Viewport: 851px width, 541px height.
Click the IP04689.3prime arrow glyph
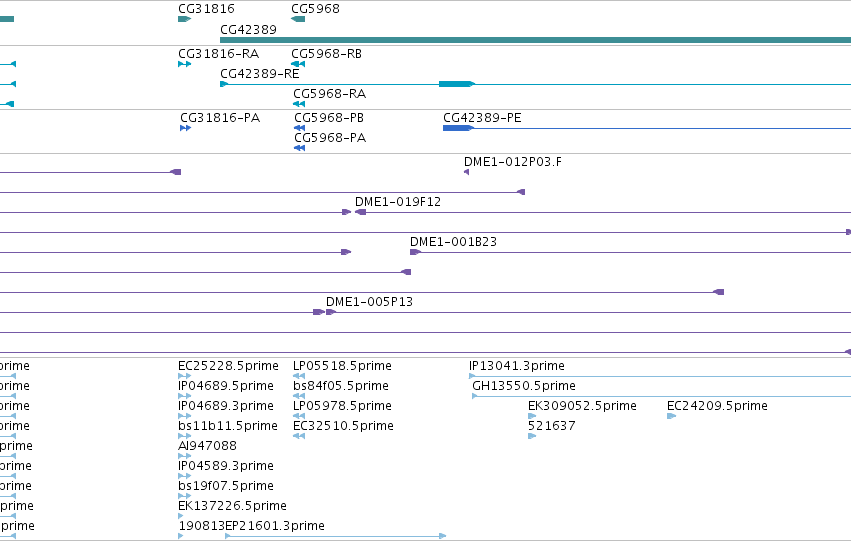[x=185, y=416]
